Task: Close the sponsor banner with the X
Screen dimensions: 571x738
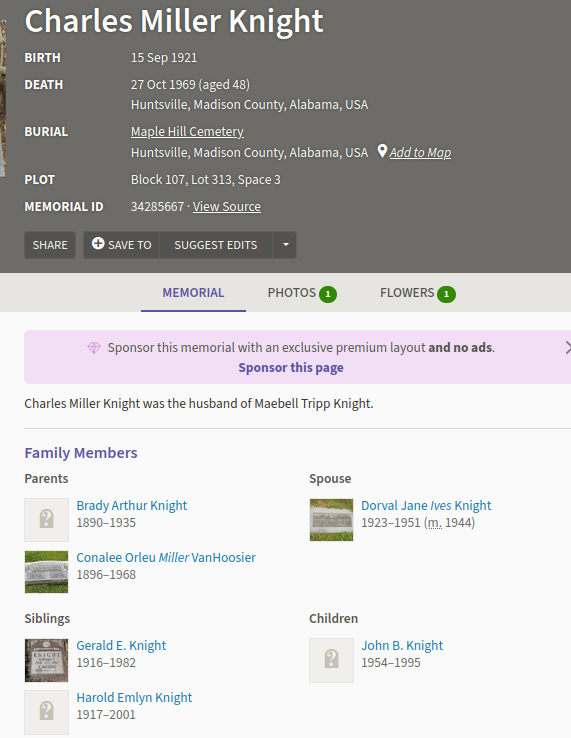Action: pos(567,348)
